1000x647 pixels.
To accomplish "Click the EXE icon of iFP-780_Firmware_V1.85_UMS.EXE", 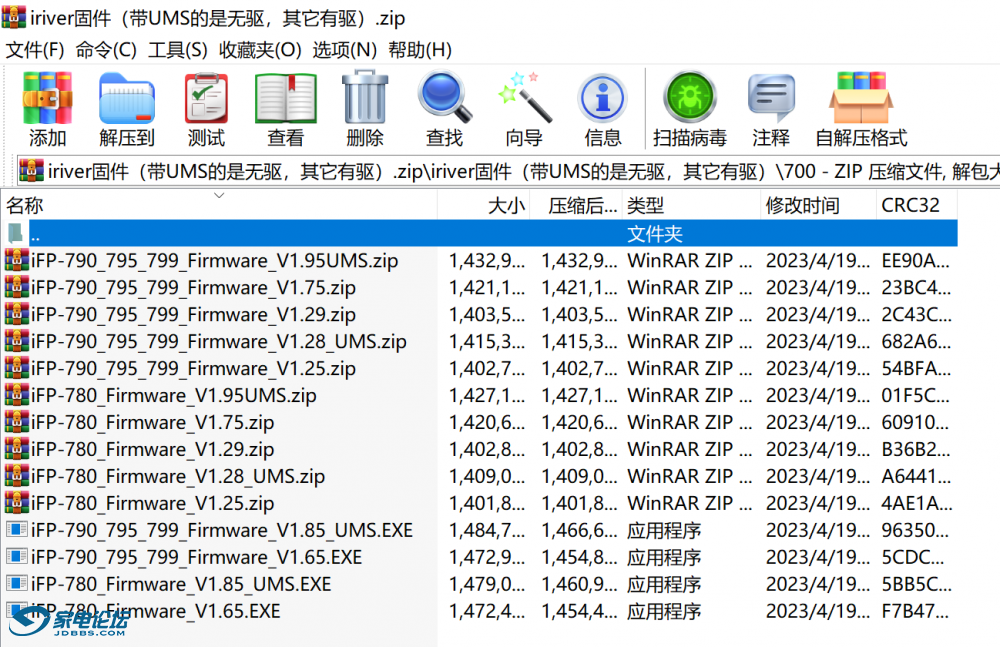I will tap(17, 583).
